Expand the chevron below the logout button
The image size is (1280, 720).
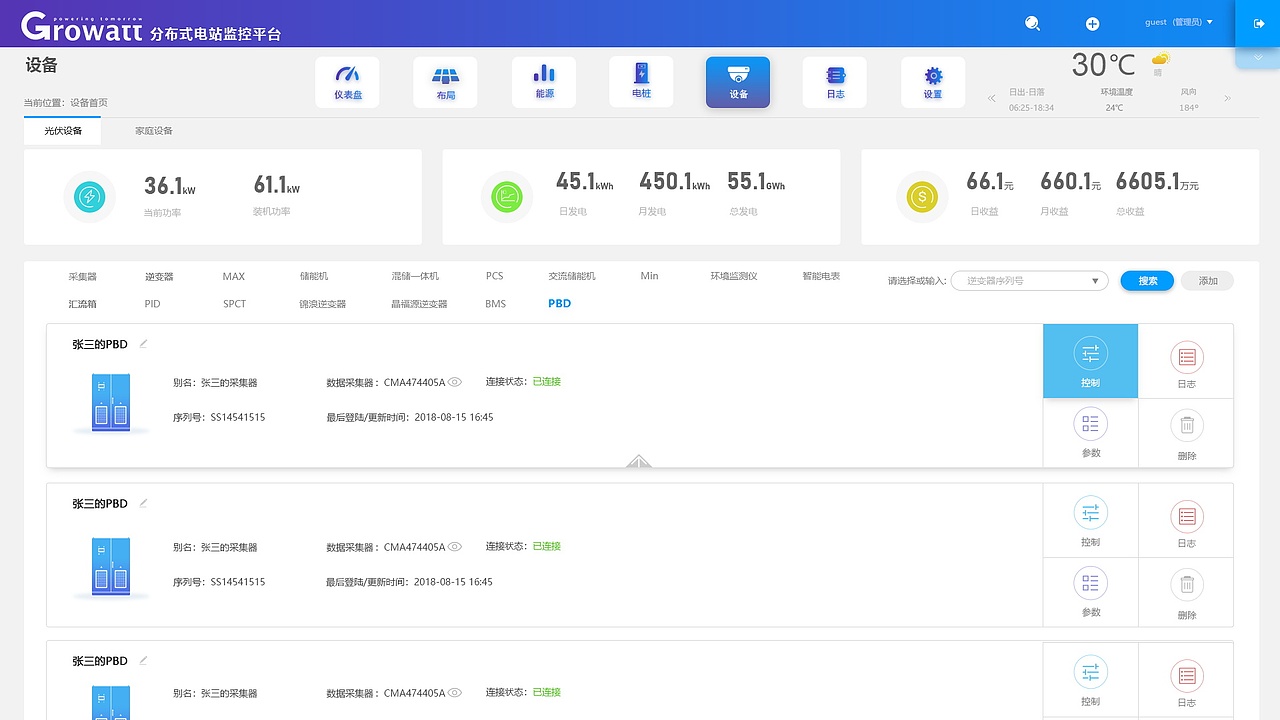point(1258,58)
